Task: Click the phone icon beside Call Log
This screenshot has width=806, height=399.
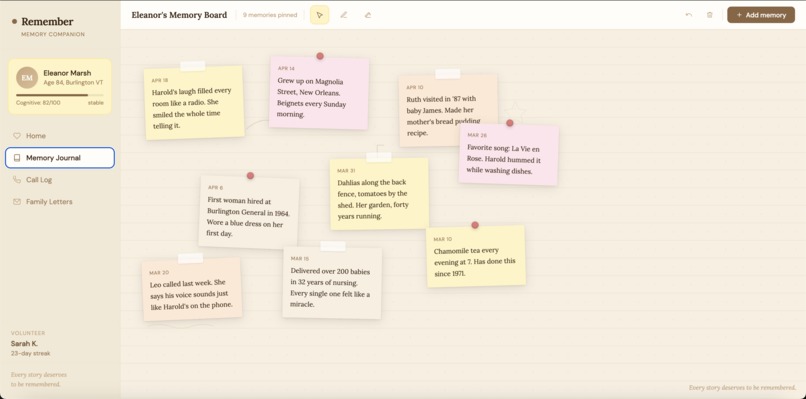Action: coord(16,180)
